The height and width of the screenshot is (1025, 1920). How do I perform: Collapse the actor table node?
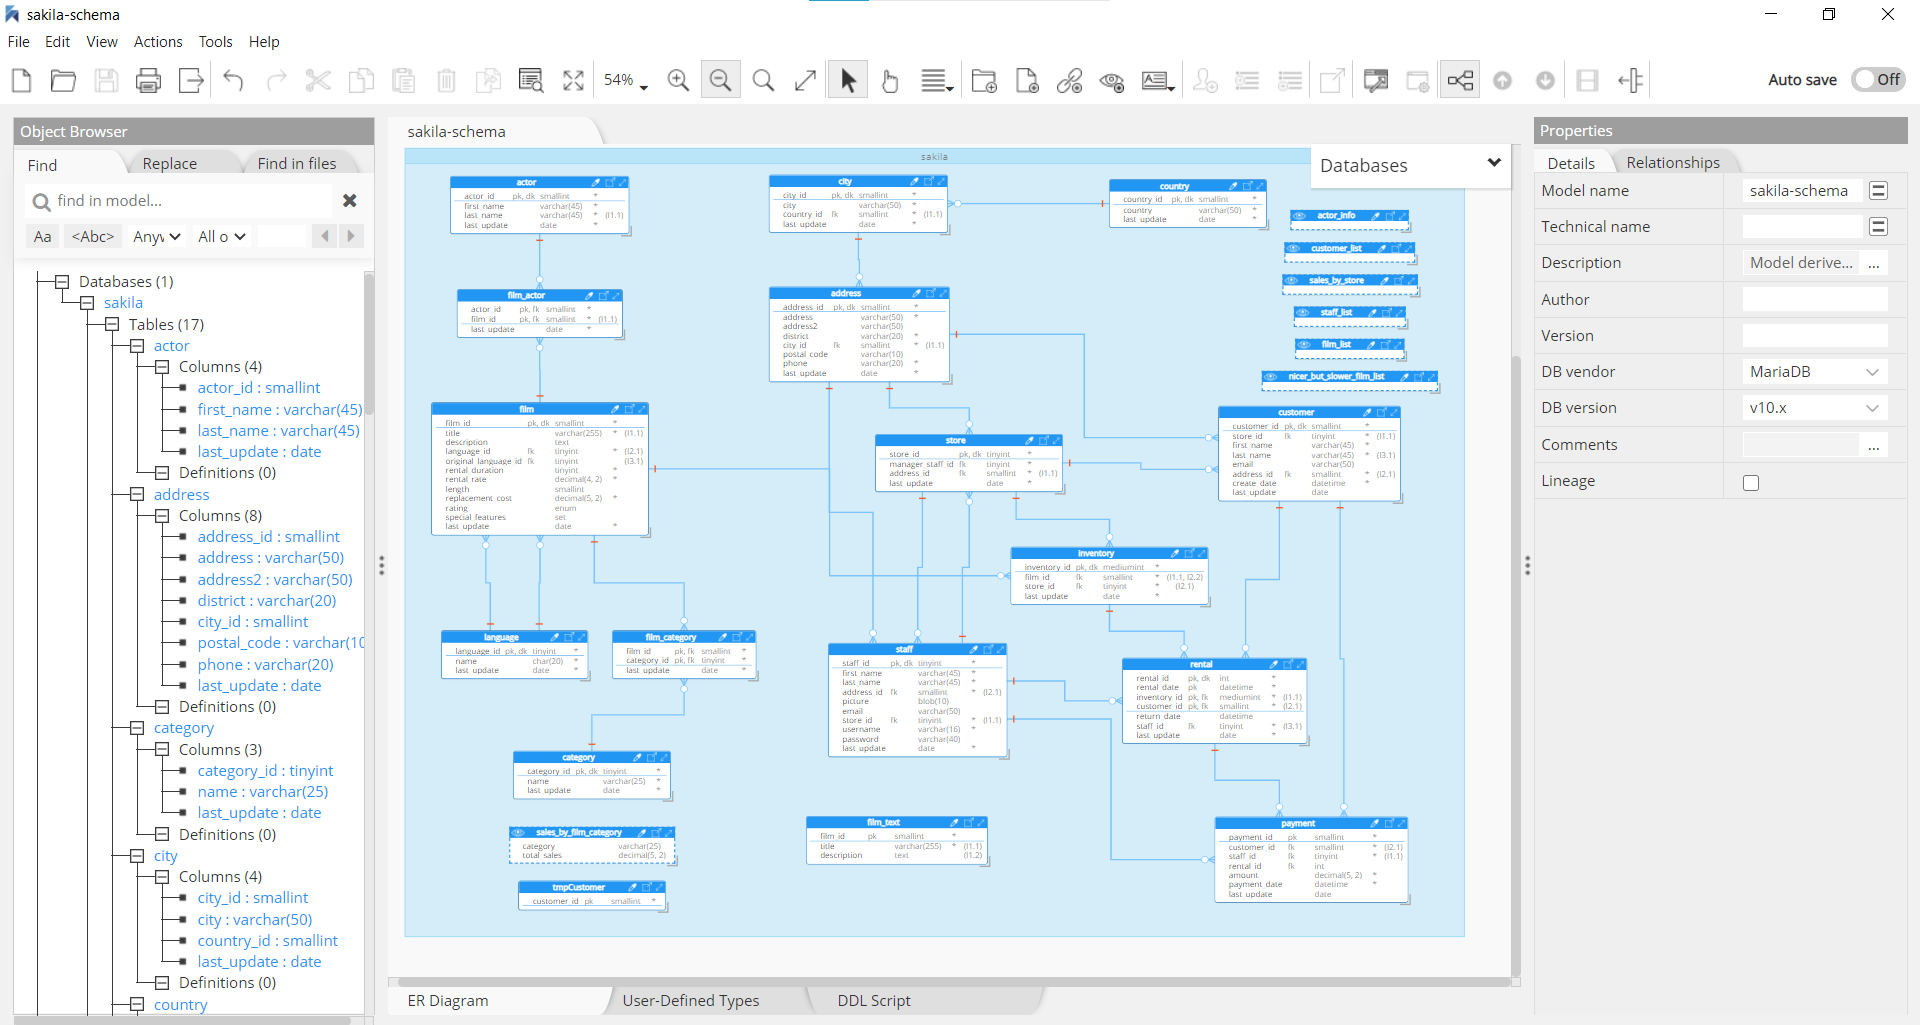[x=137, y=346]
